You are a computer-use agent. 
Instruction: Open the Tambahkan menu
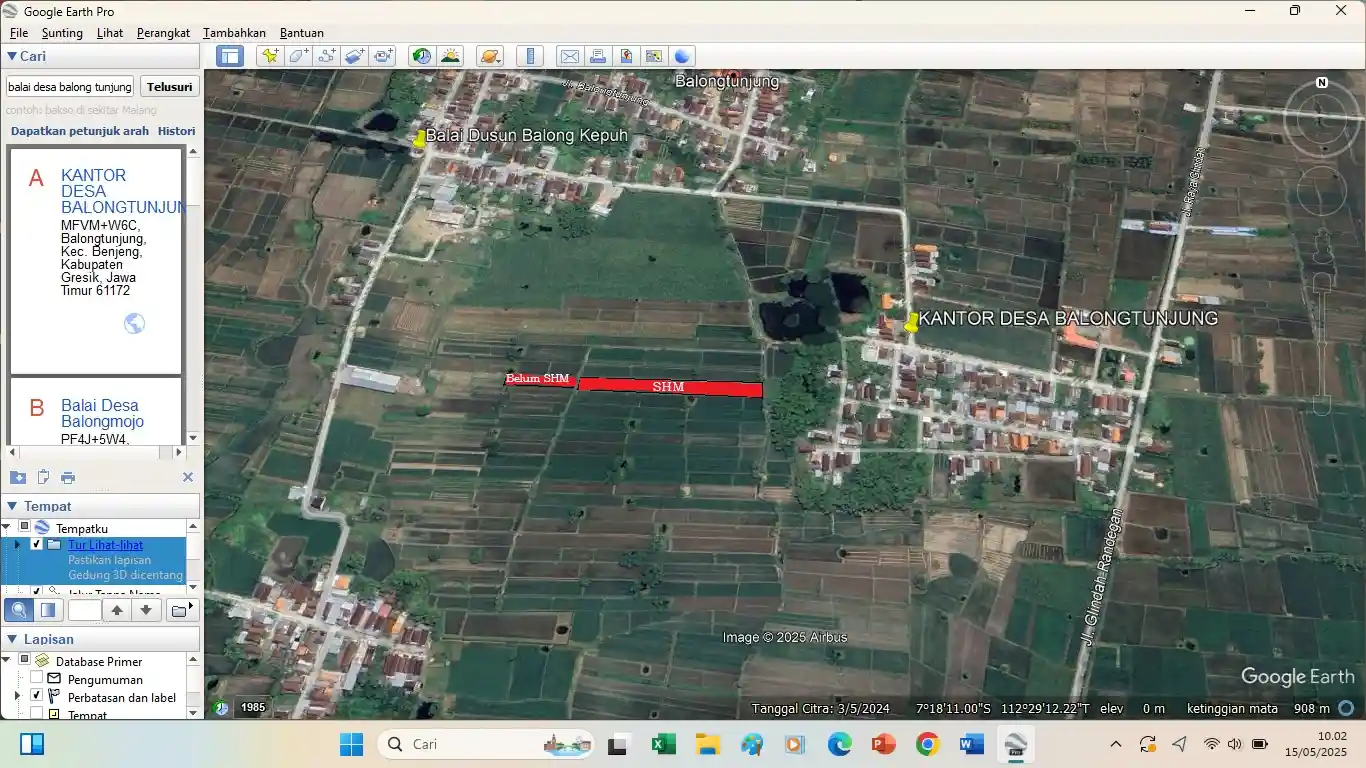tap(234, 33)
